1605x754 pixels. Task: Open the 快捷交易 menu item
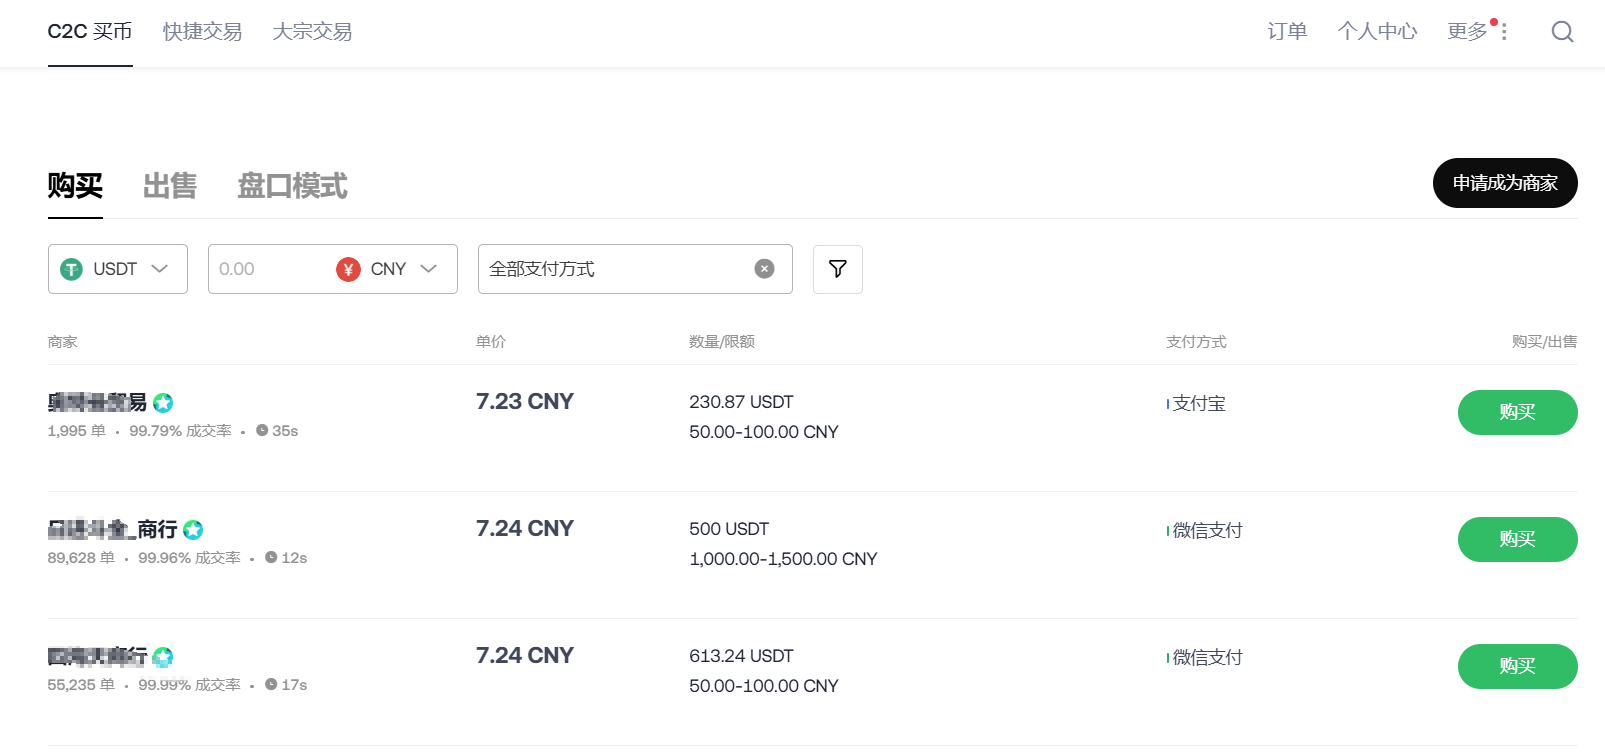point(202,32)
